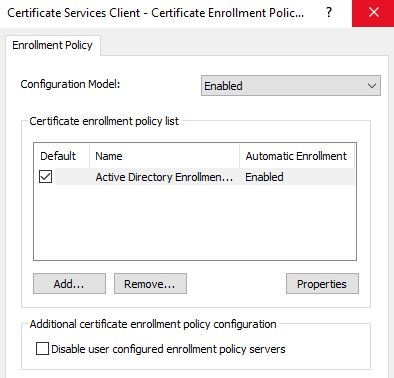Uncheck the Default policy checkbox

[x=45, y=177]
